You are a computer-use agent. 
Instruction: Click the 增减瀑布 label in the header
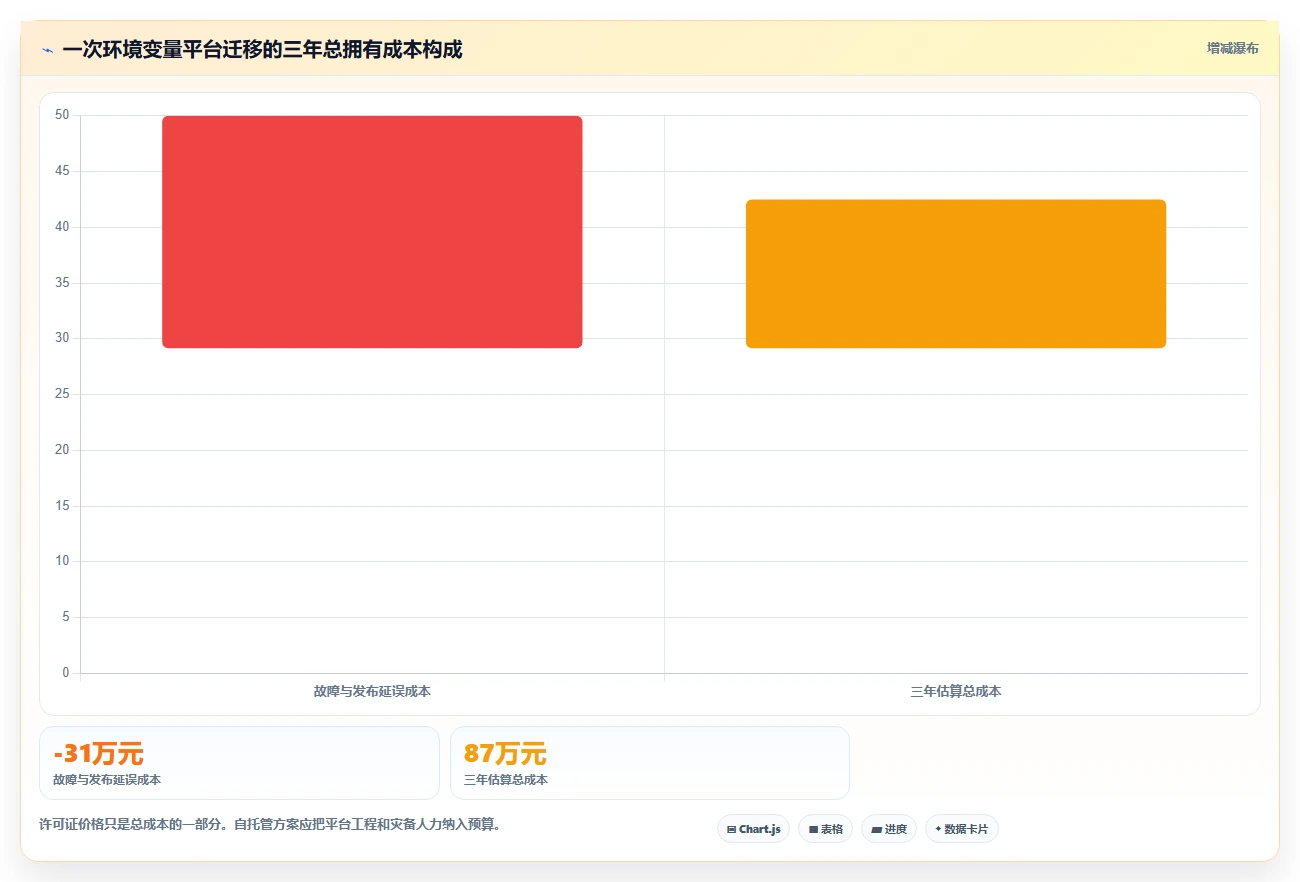point(1232,48)
